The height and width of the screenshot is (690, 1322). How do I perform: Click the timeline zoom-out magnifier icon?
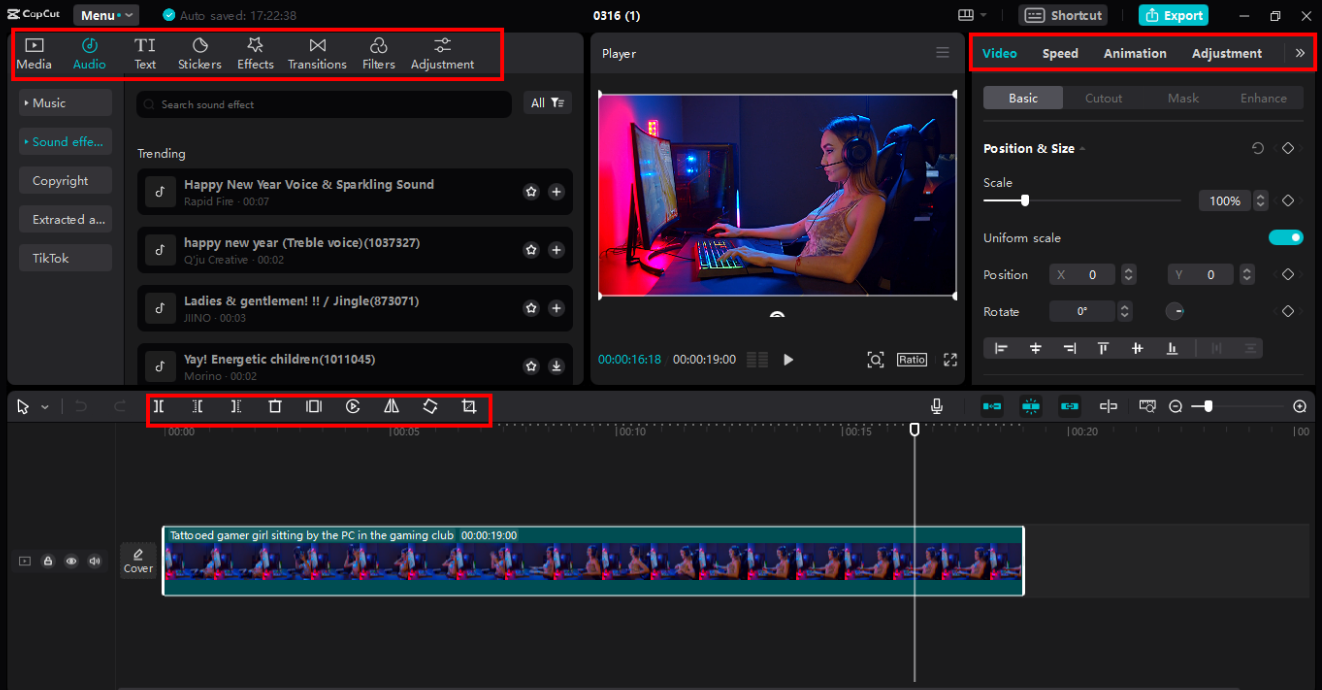(1176, 406)
